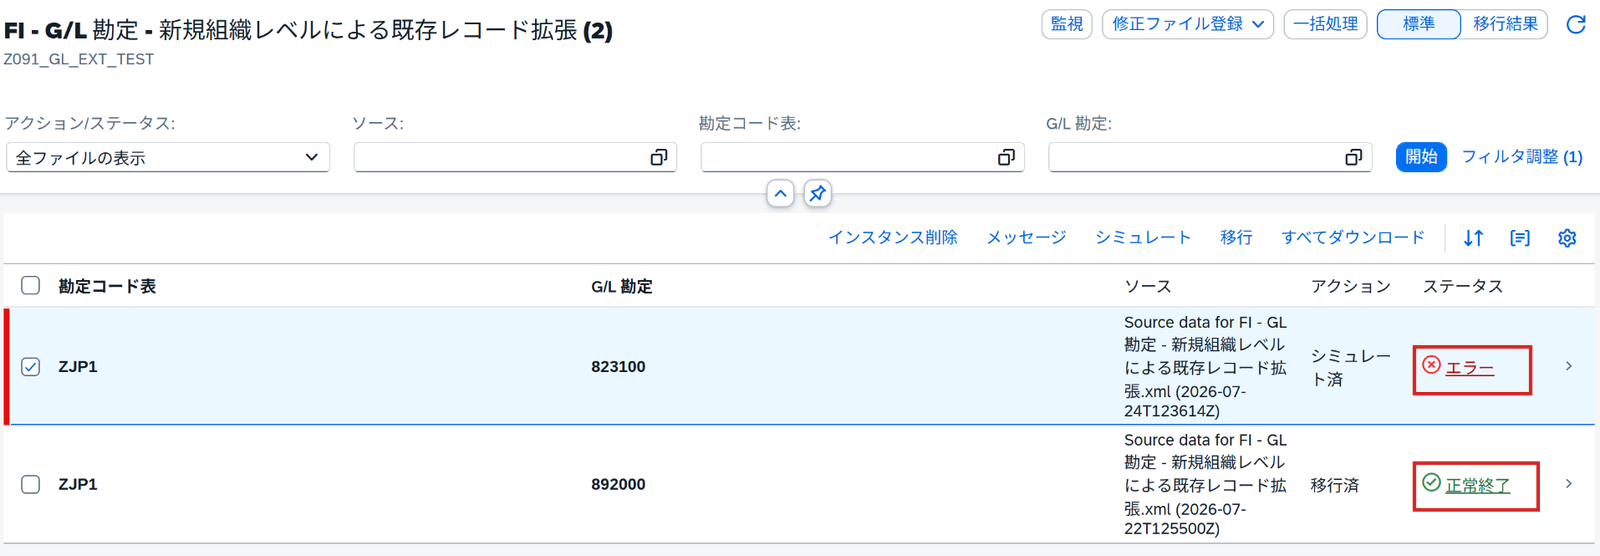Viewport: 1600px width, 556px height.
Task: Open フィルタ調整 (1) link
Action: 1522,157
